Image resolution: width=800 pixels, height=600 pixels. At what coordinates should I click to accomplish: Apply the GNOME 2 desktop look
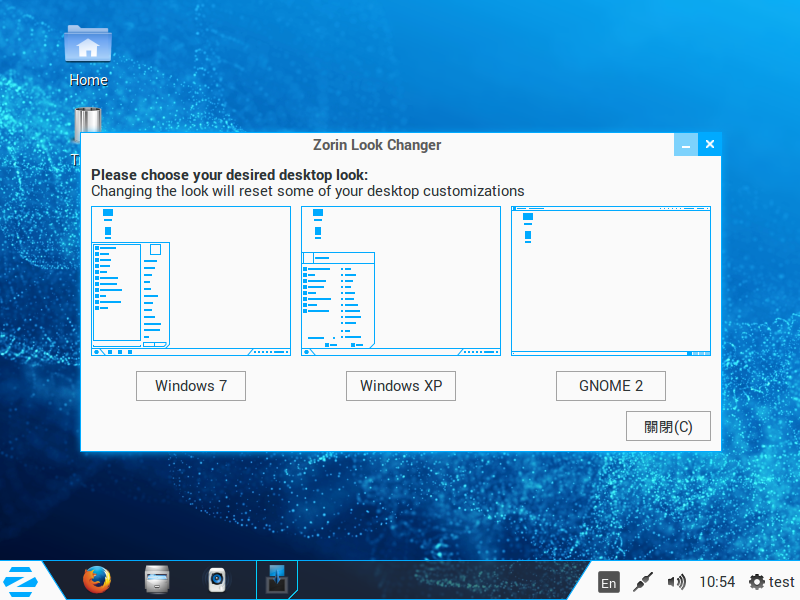click(611, 386)
